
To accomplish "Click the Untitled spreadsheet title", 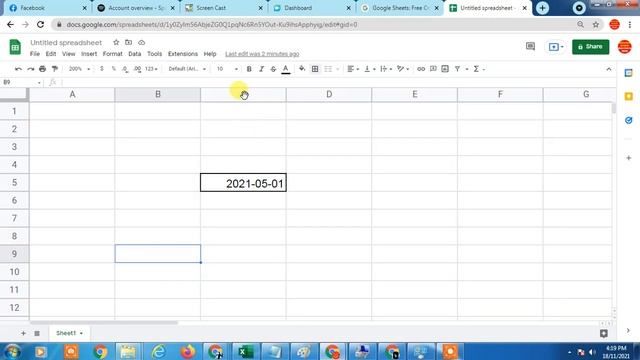I will click(66, 42).
